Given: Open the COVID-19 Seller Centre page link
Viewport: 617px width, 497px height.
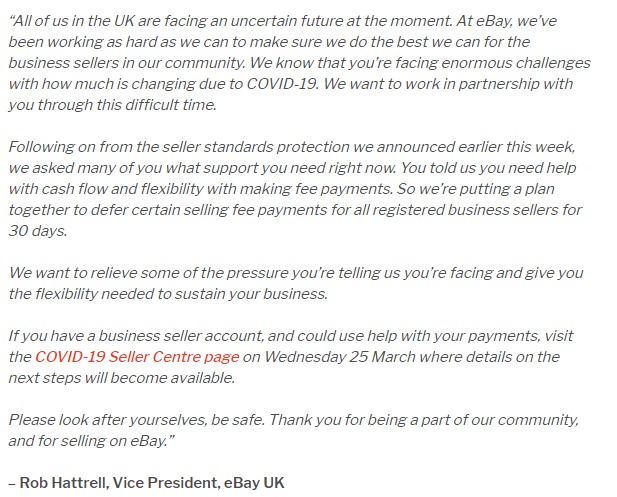Looking at the screenshot, I should coord(137,357).
